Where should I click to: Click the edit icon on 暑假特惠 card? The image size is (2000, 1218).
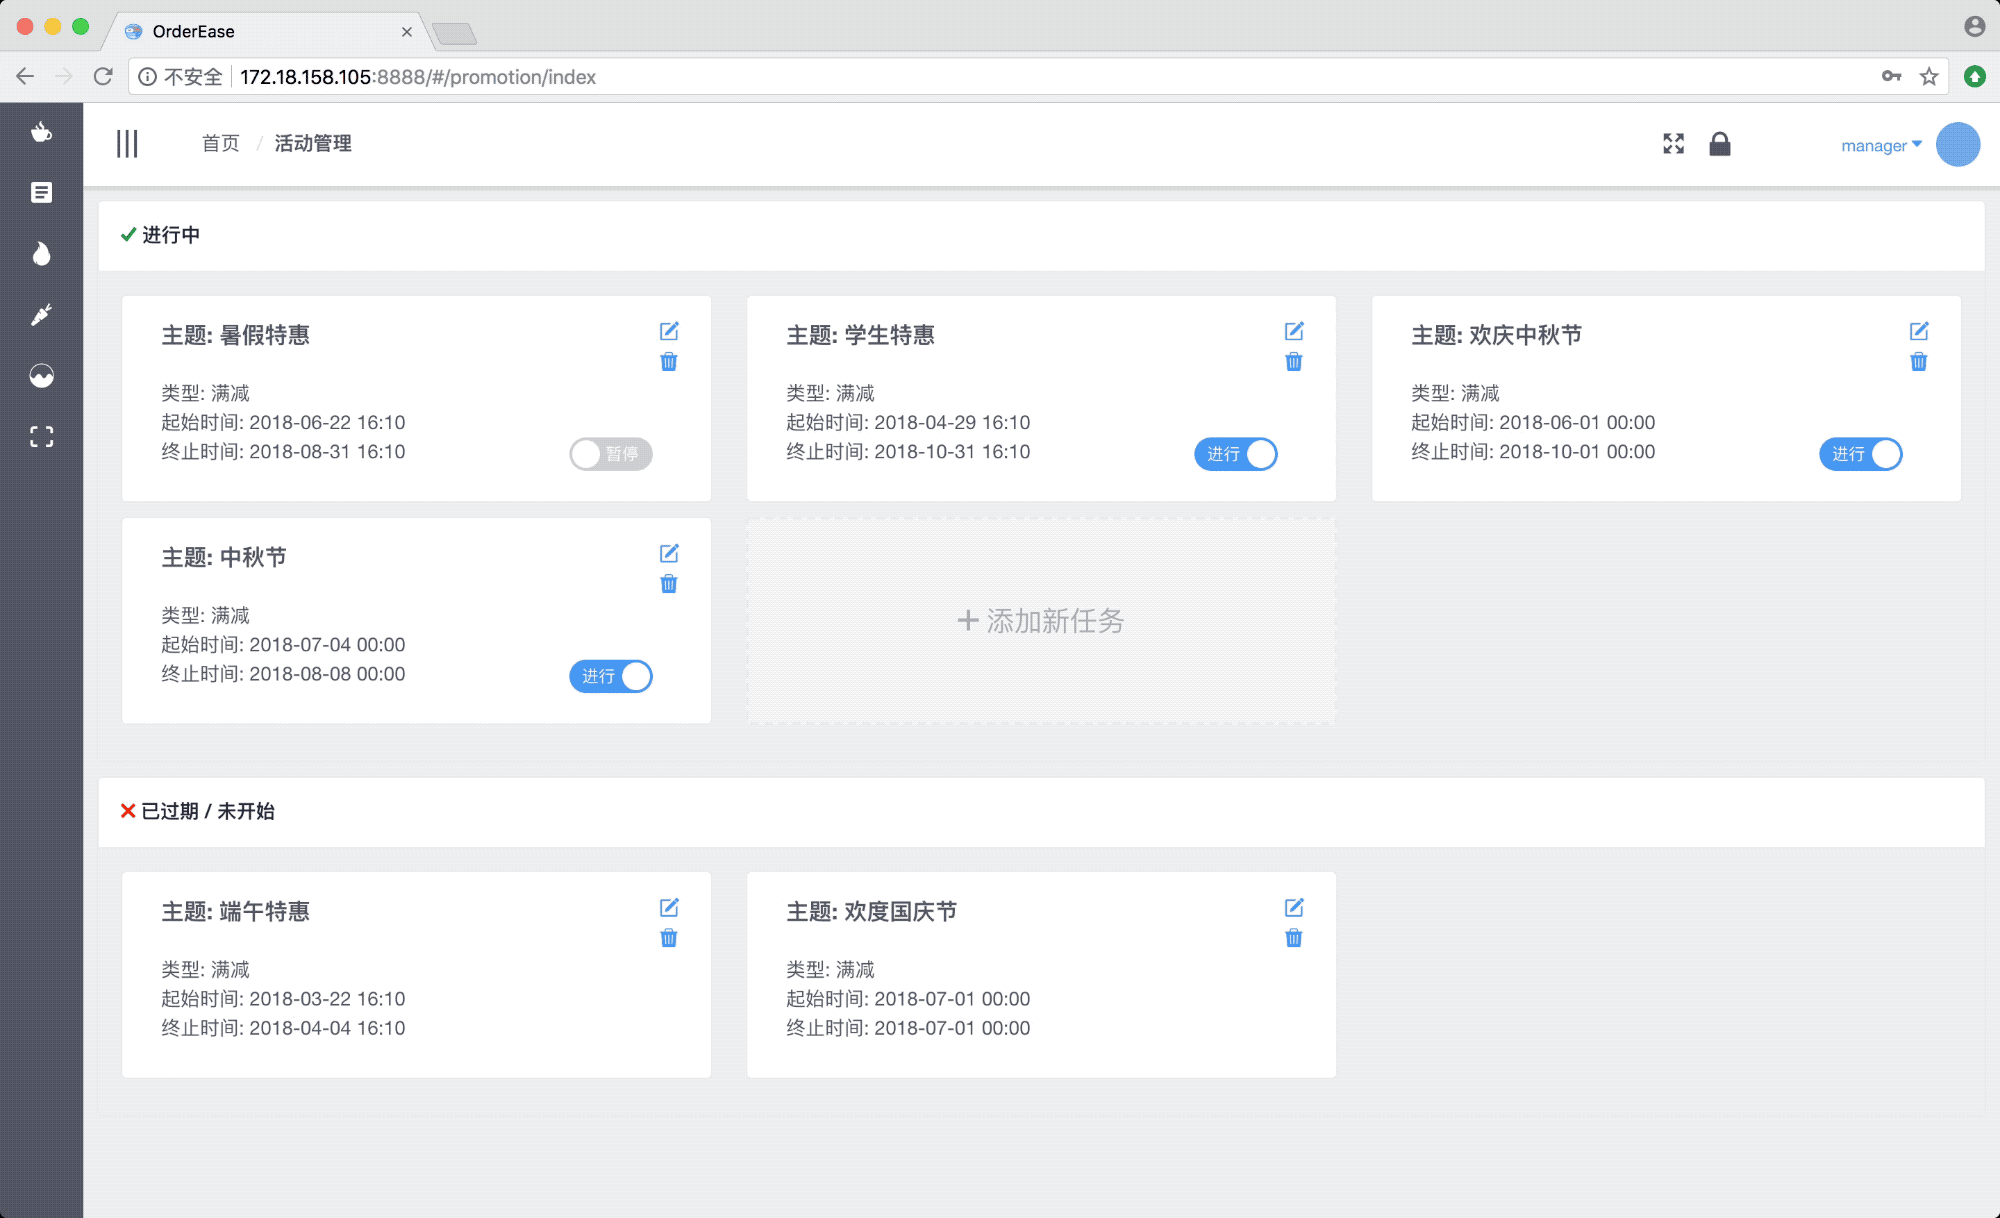pos(669,331)
